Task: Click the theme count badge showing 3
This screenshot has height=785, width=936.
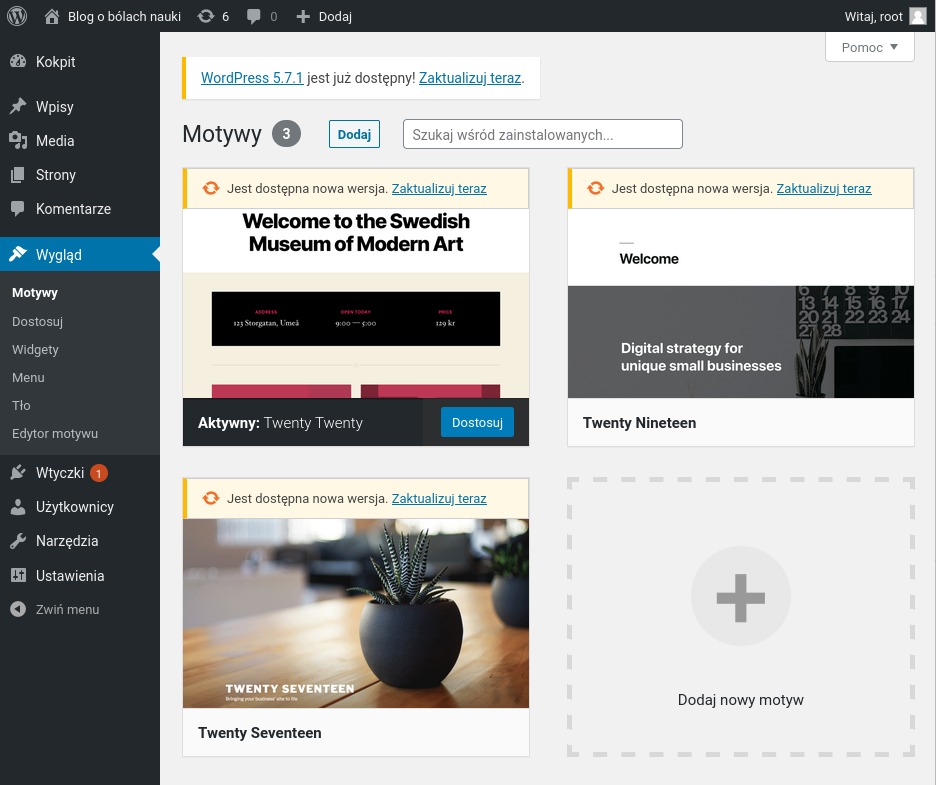Action: [287, 134]
